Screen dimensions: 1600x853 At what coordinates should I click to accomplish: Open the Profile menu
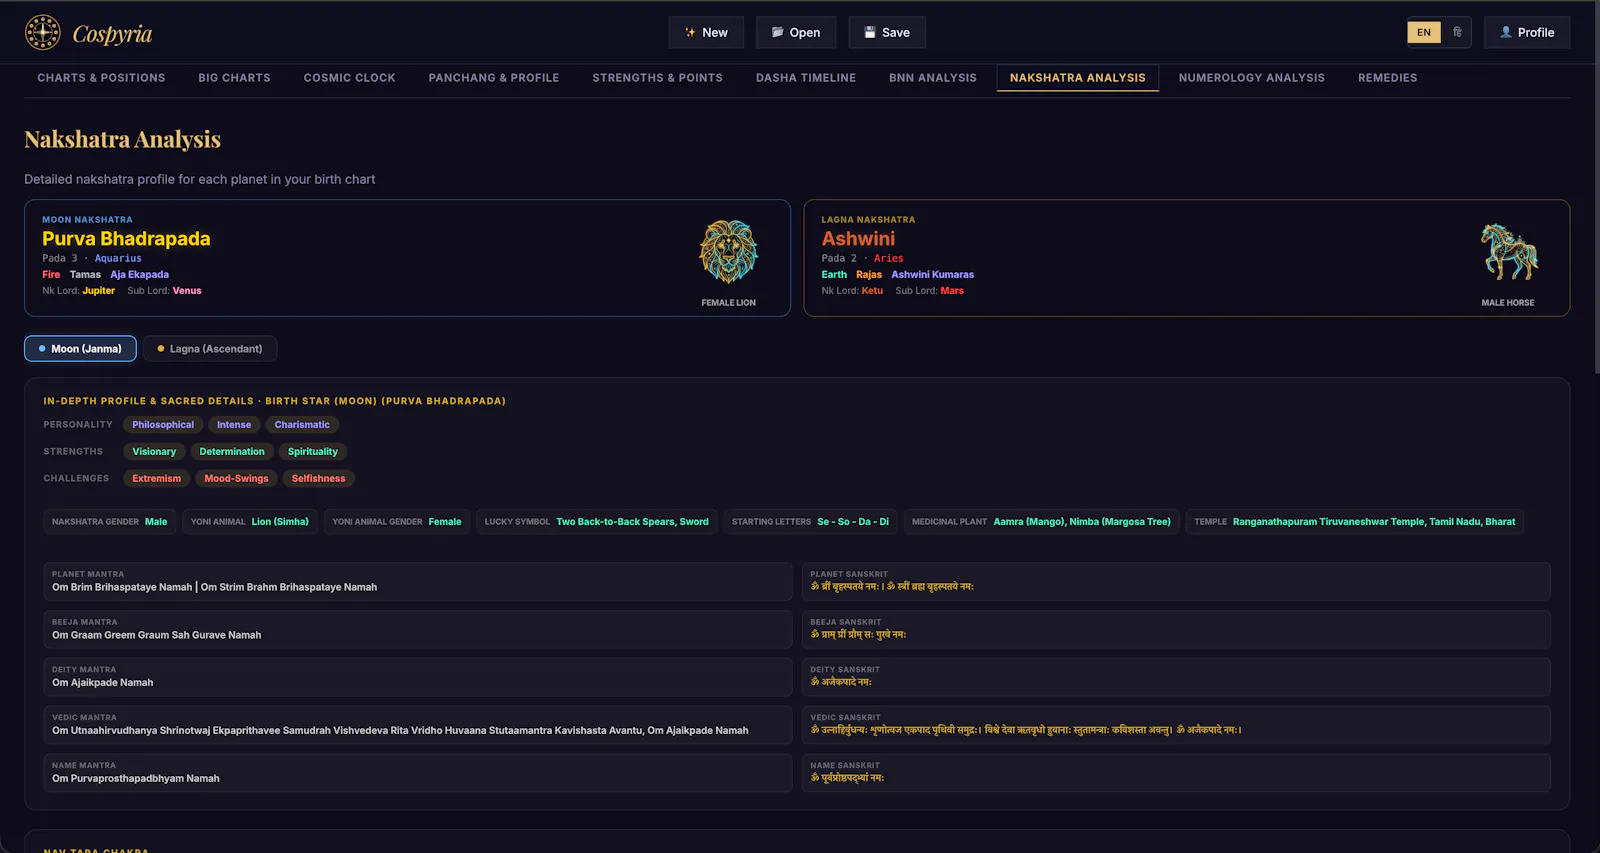point(1527,32)
